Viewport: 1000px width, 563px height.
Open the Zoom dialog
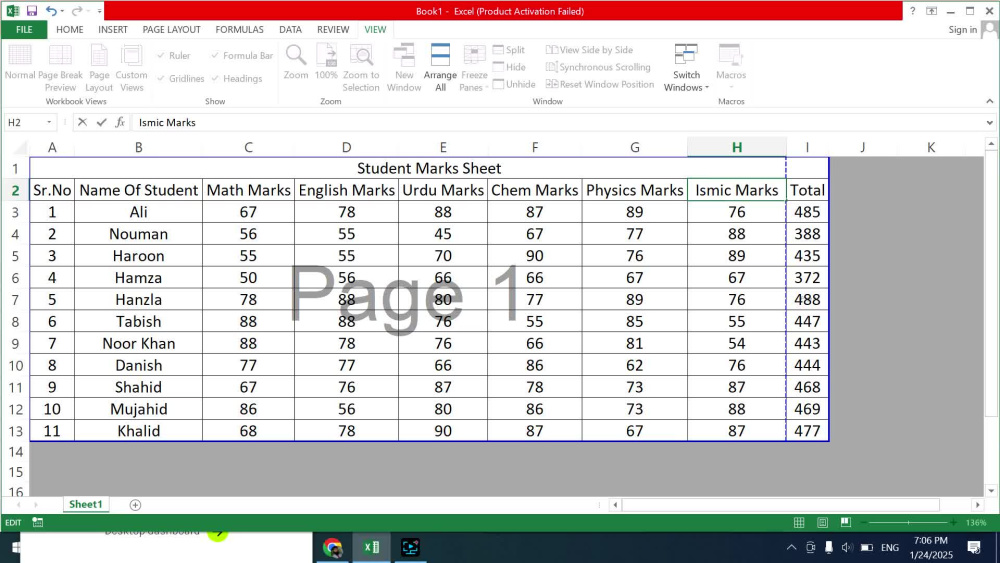(296, 62)
